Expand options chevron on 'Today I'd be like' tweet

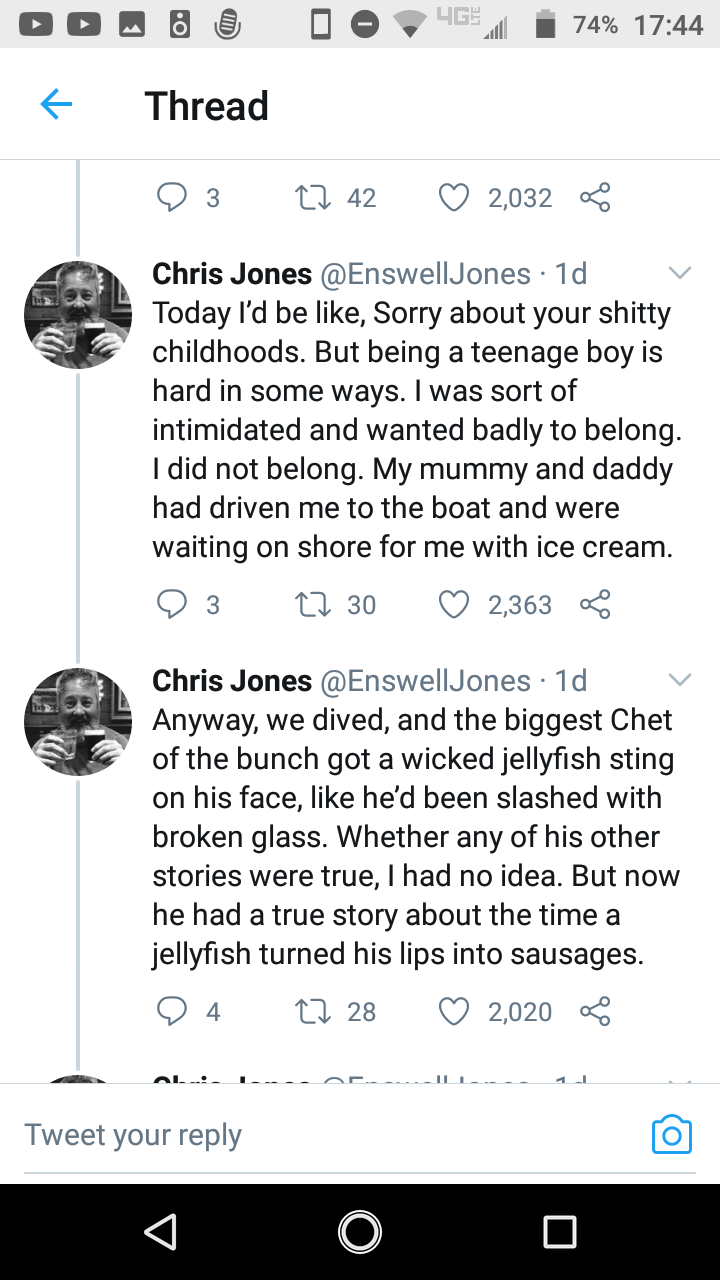tap(679, 273)
